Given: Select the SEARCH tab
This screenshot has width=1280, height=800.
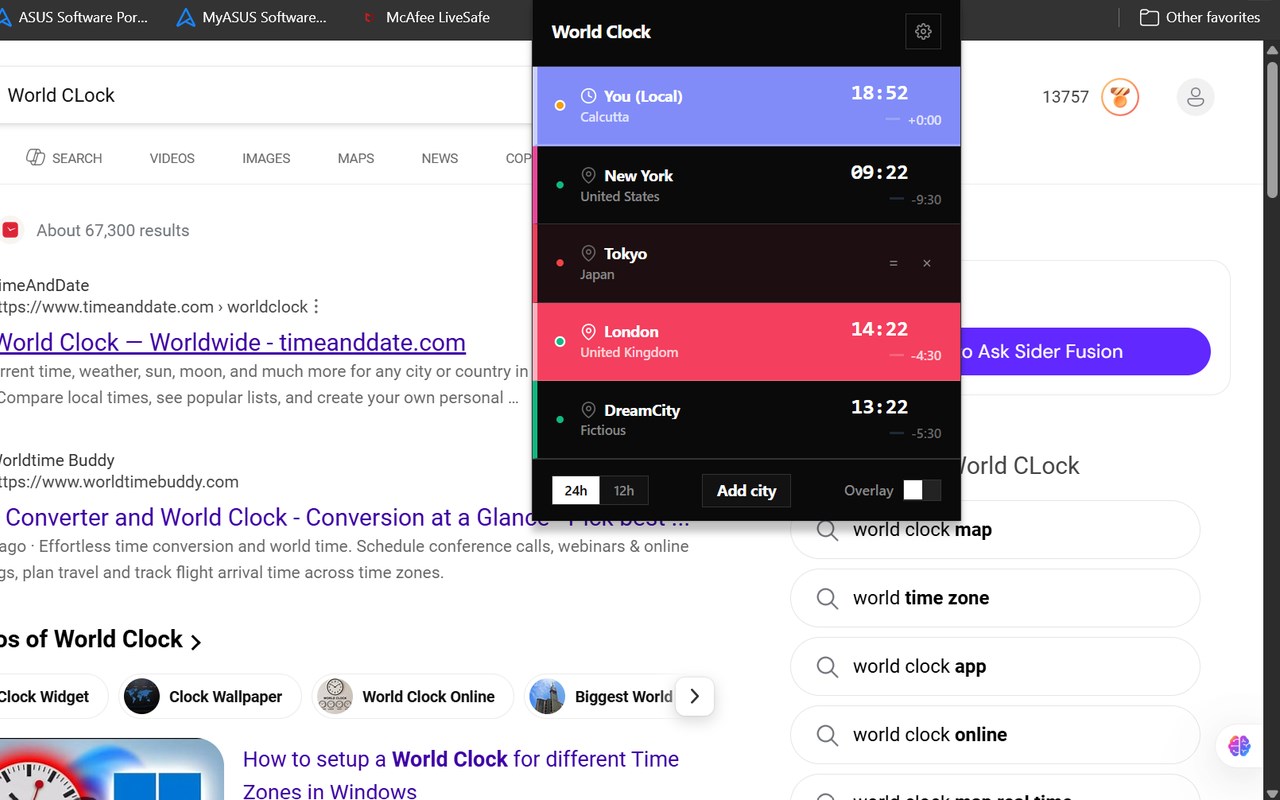Looking at the screenshot, I should pyautogui.click(x=64, y=158).
